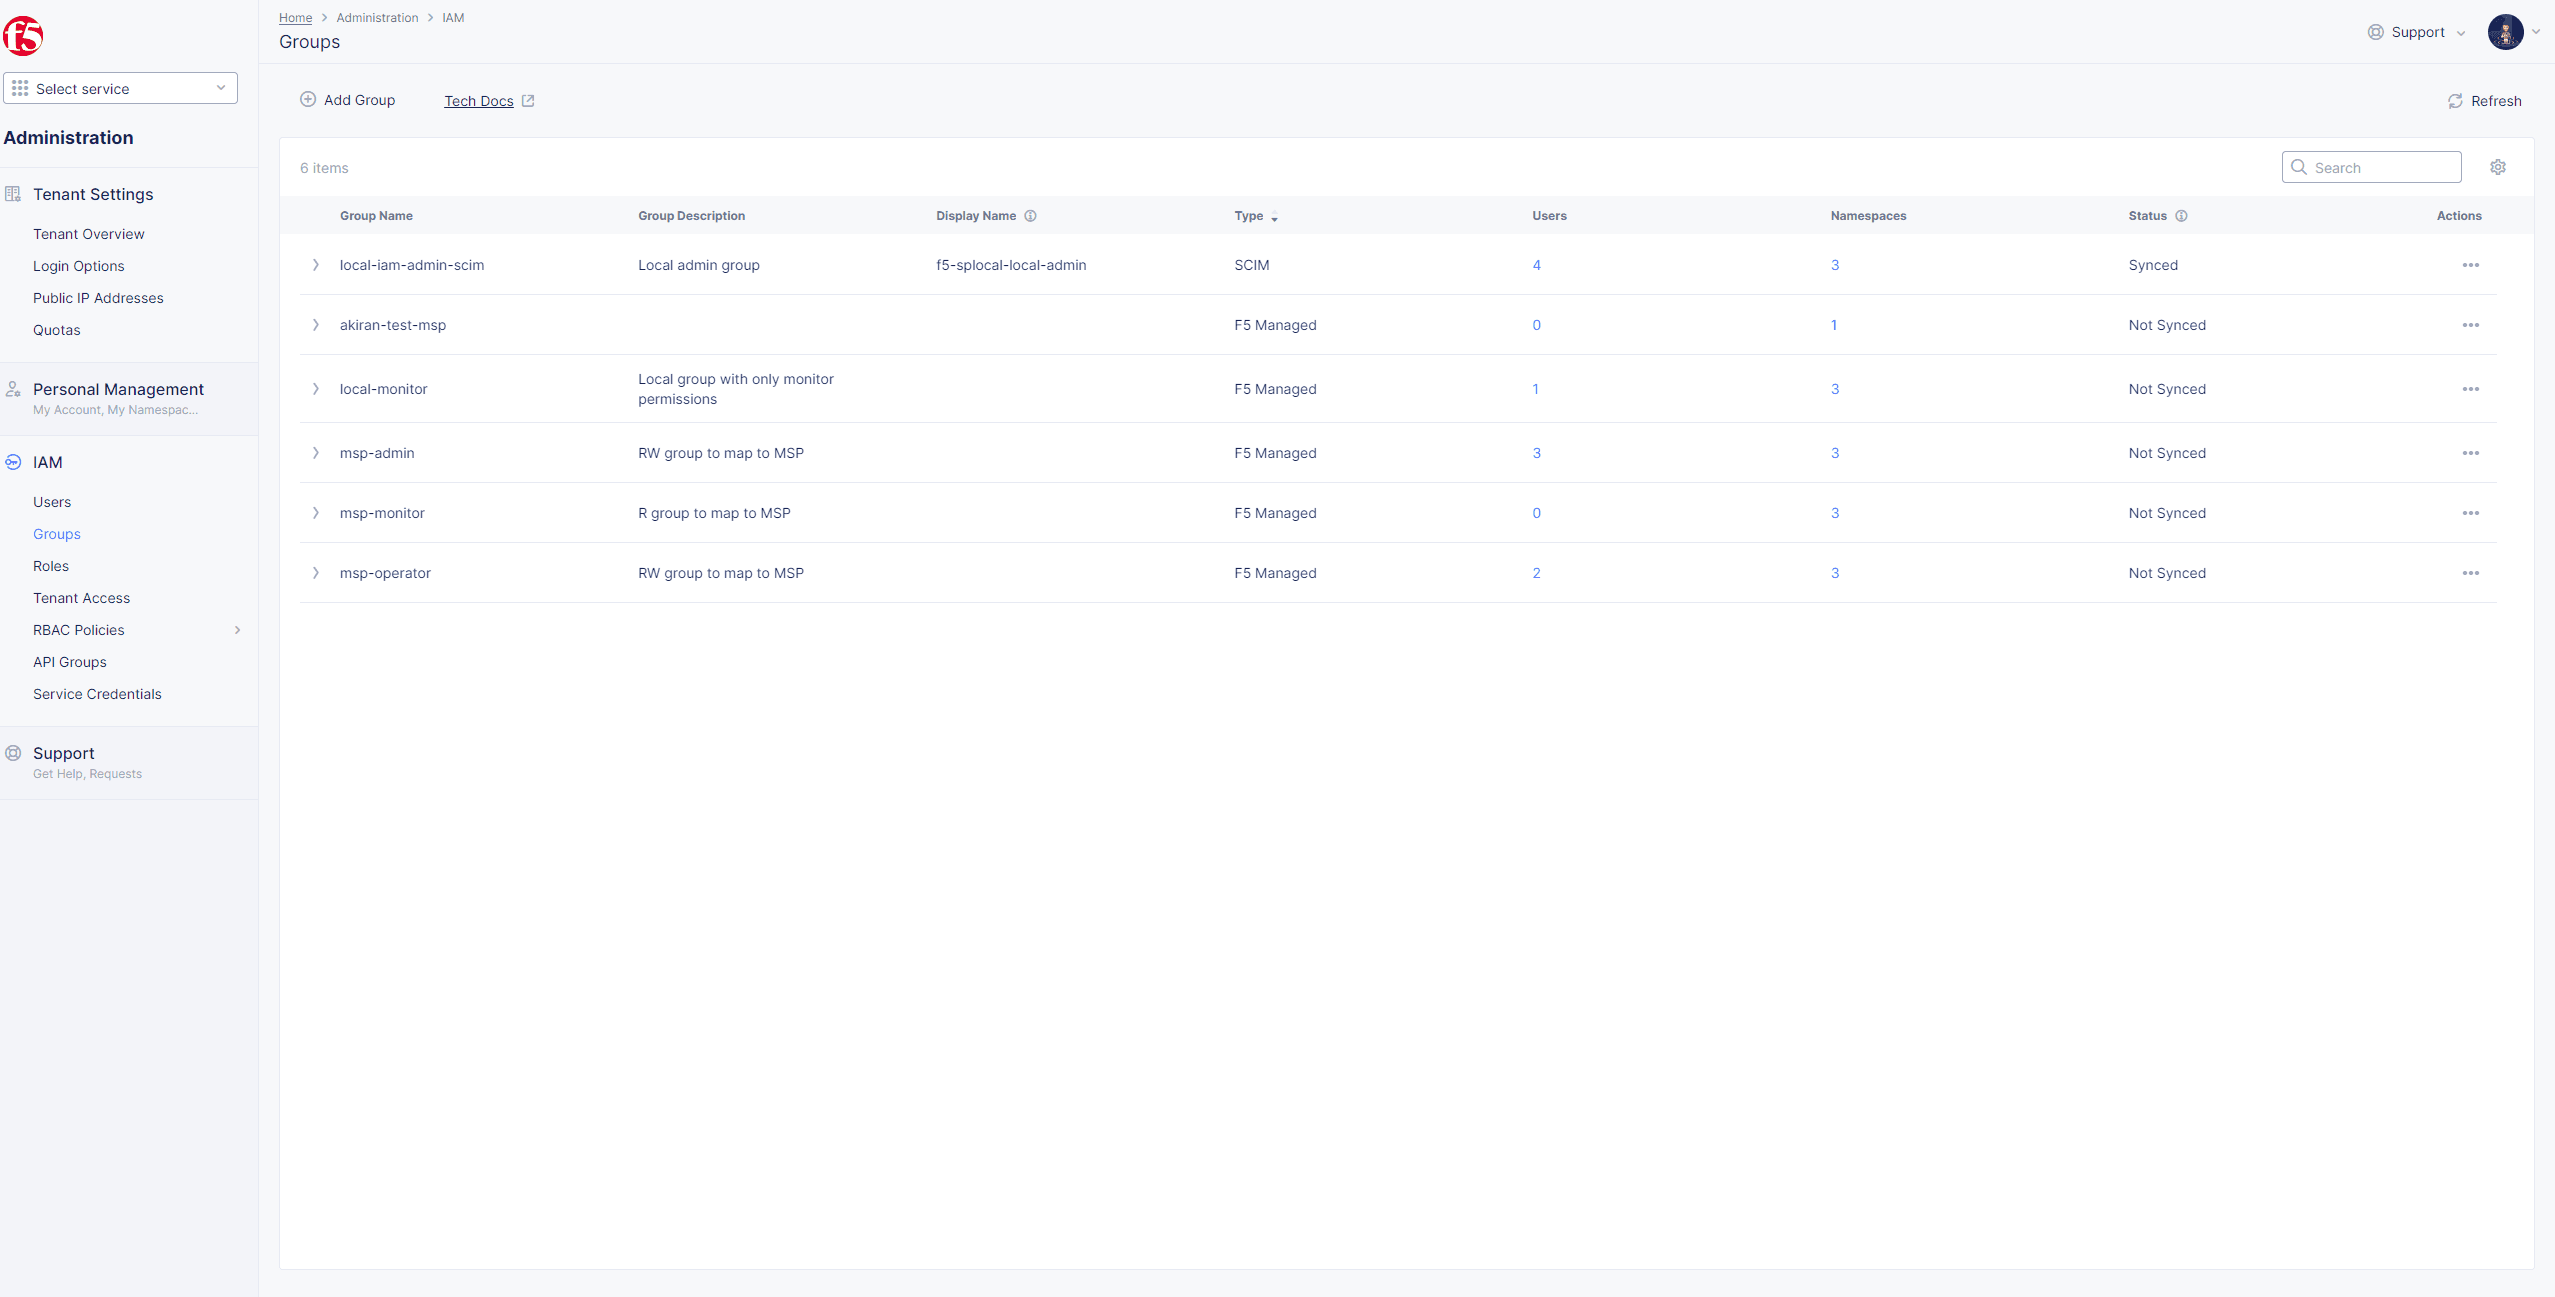The width and height of the screenshot is (2555, 1297).
Task: Toggle the Support section in sidebar
Action: pyautogui.click(x=61, y=751)
